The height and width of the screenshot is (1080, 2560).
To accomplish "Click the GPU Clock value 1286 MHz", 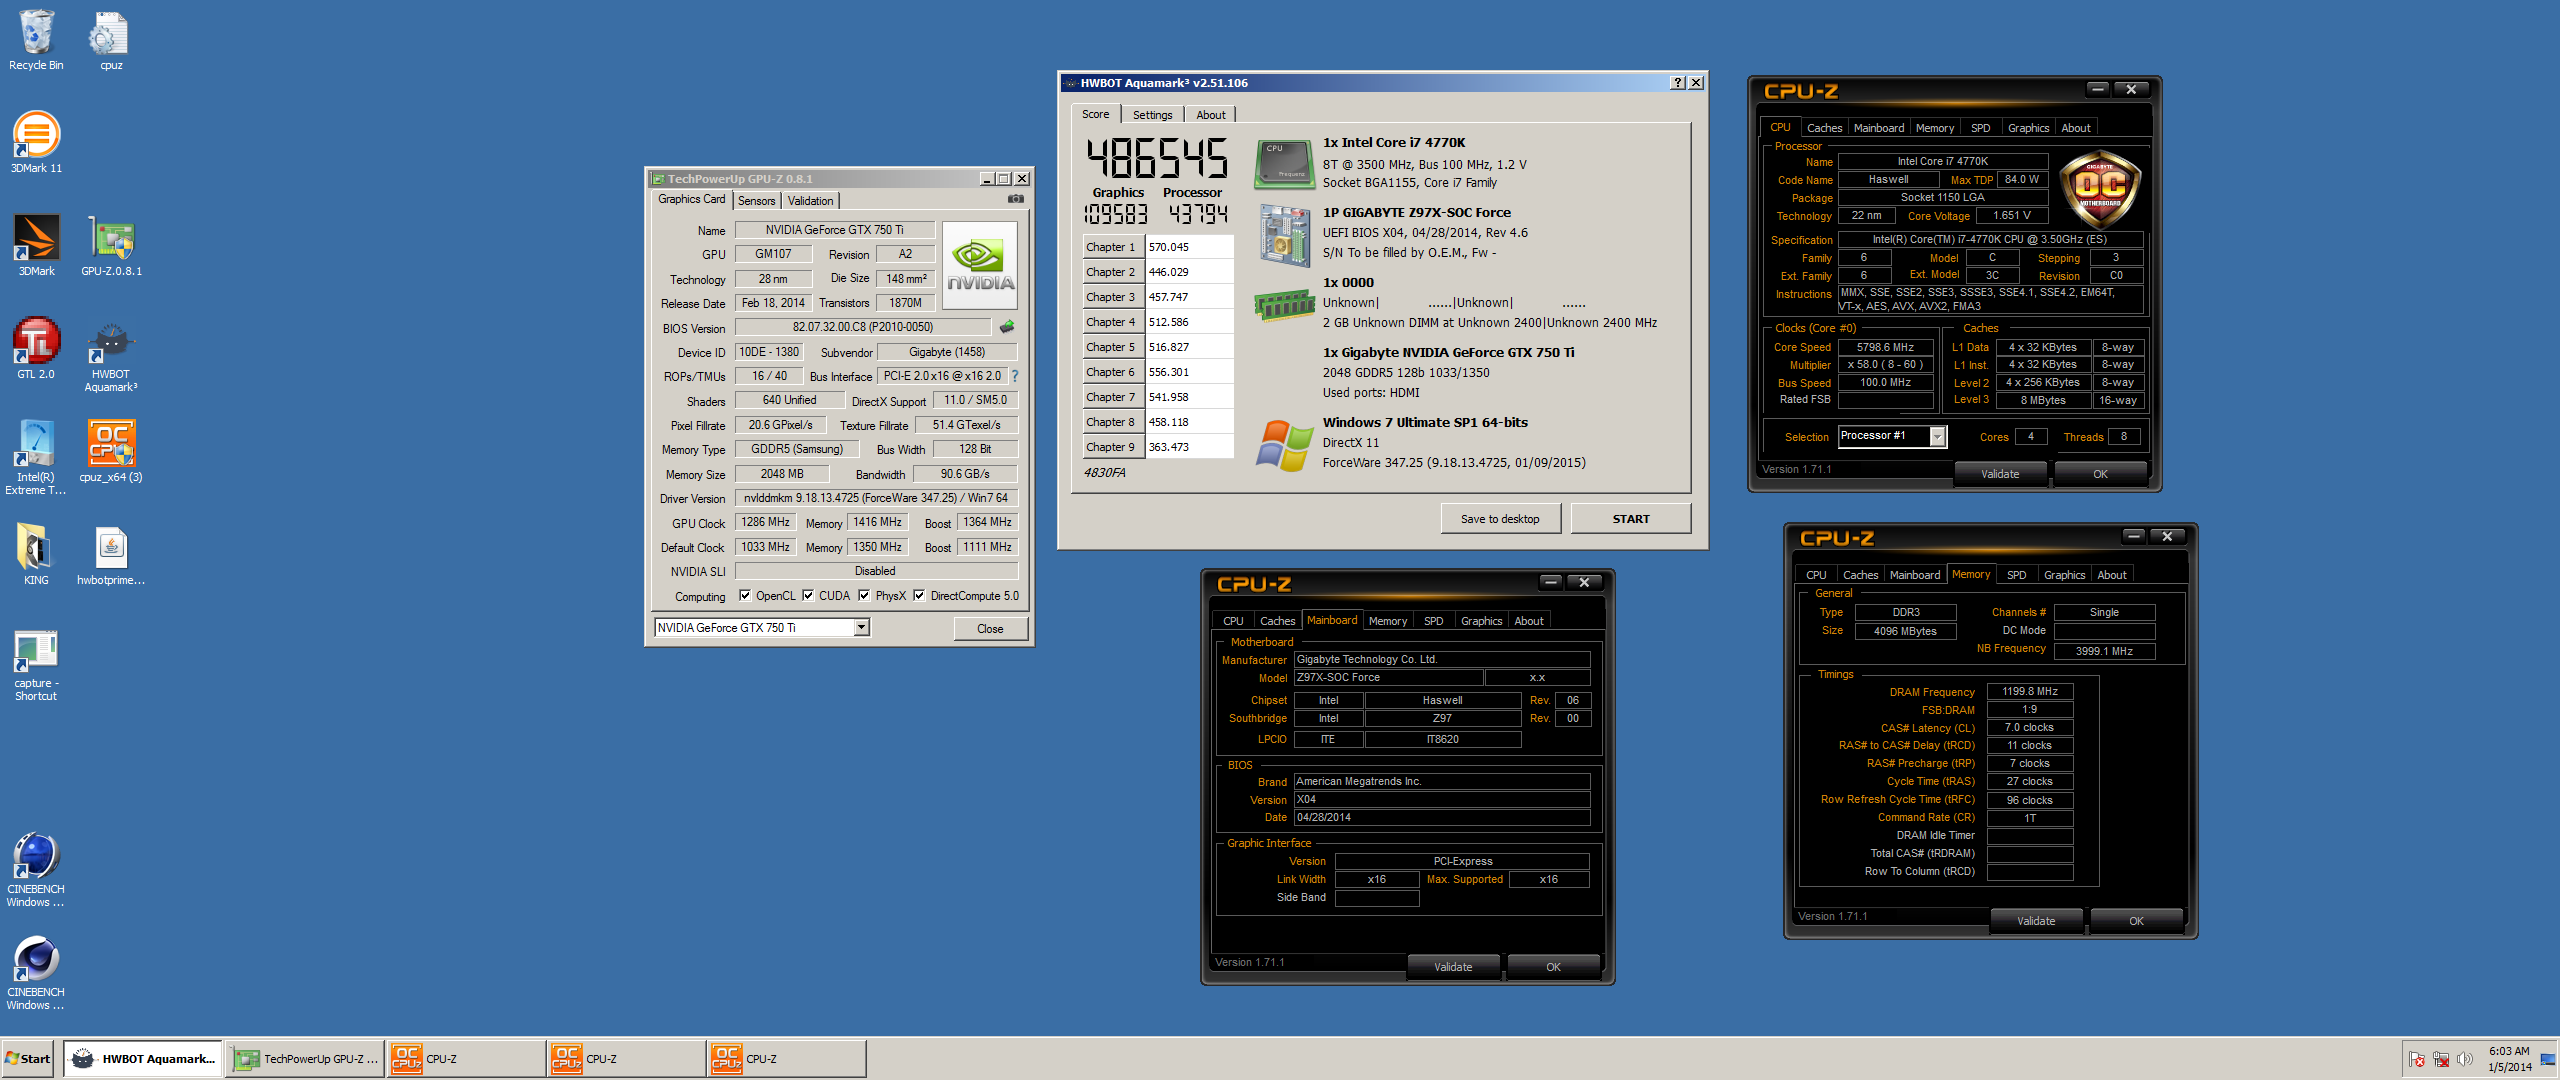I will point(765,522).
